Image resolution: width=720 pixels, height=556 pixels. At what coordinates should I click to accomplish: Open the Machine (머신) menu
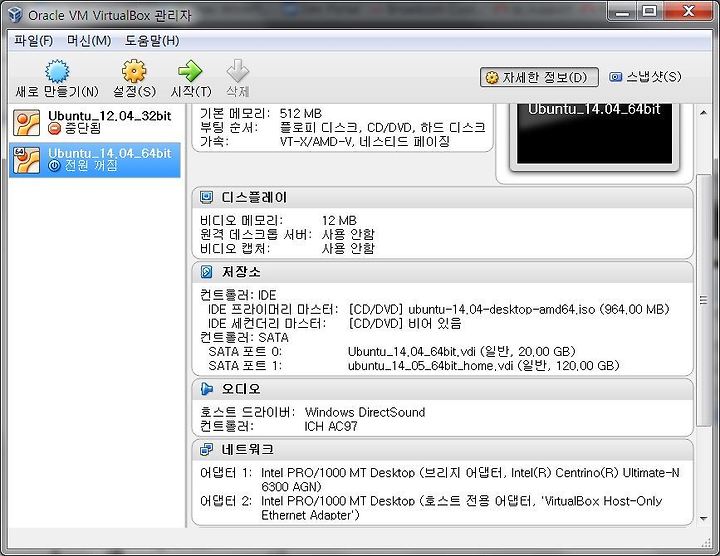89,41
